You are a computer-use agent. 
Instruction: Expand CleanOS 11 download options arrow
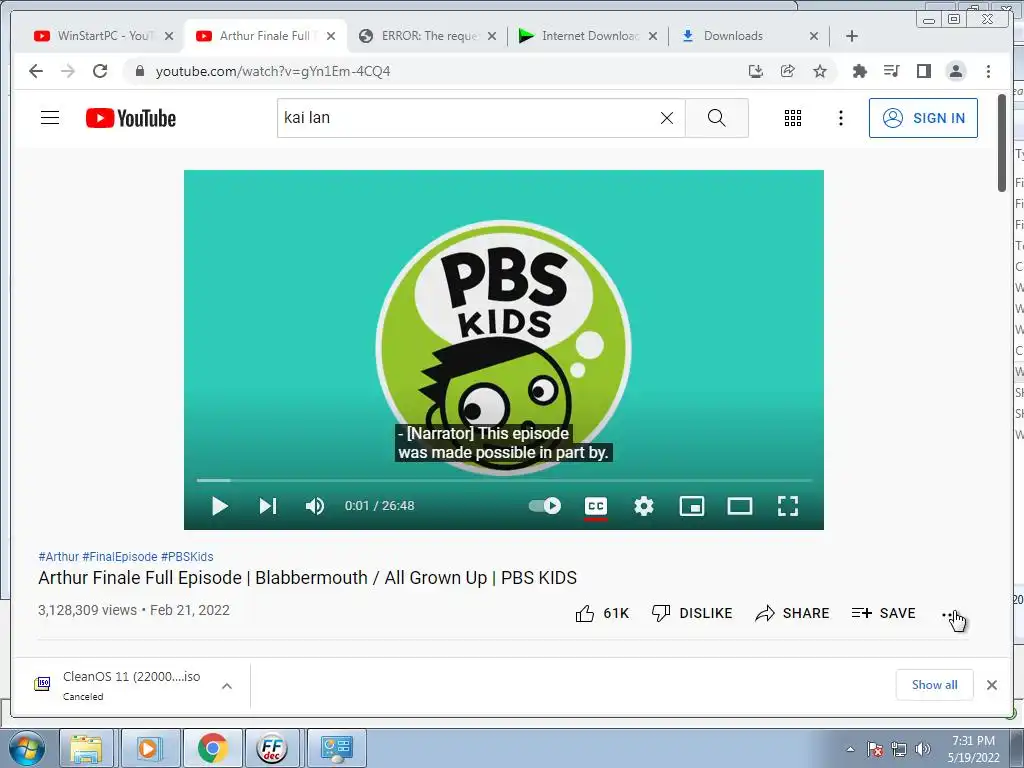coord(227,686)
